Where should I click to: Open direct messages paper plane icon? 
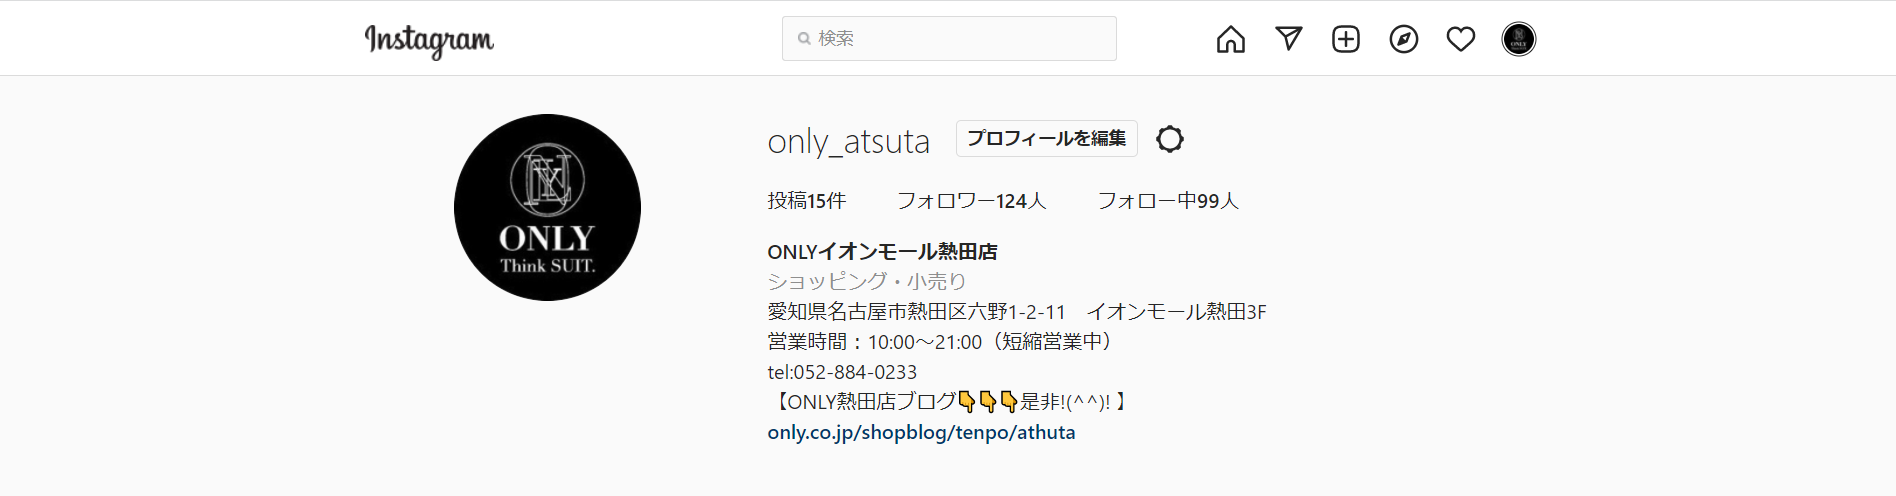(1289, 39)
